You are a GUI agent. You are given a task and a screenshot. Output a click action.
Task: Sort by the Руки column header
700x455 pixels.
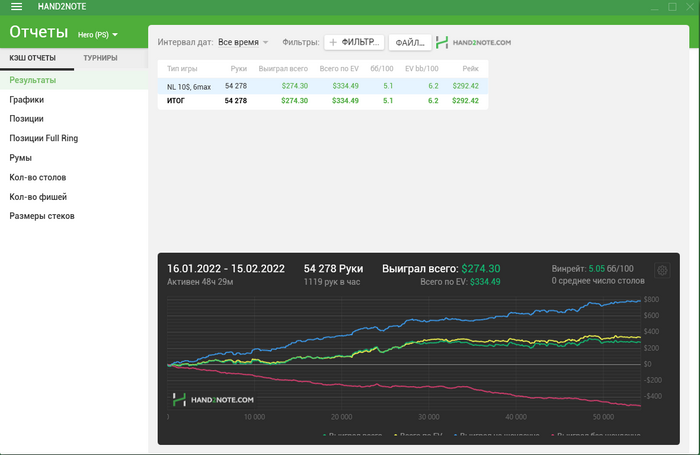click(239, 69)
